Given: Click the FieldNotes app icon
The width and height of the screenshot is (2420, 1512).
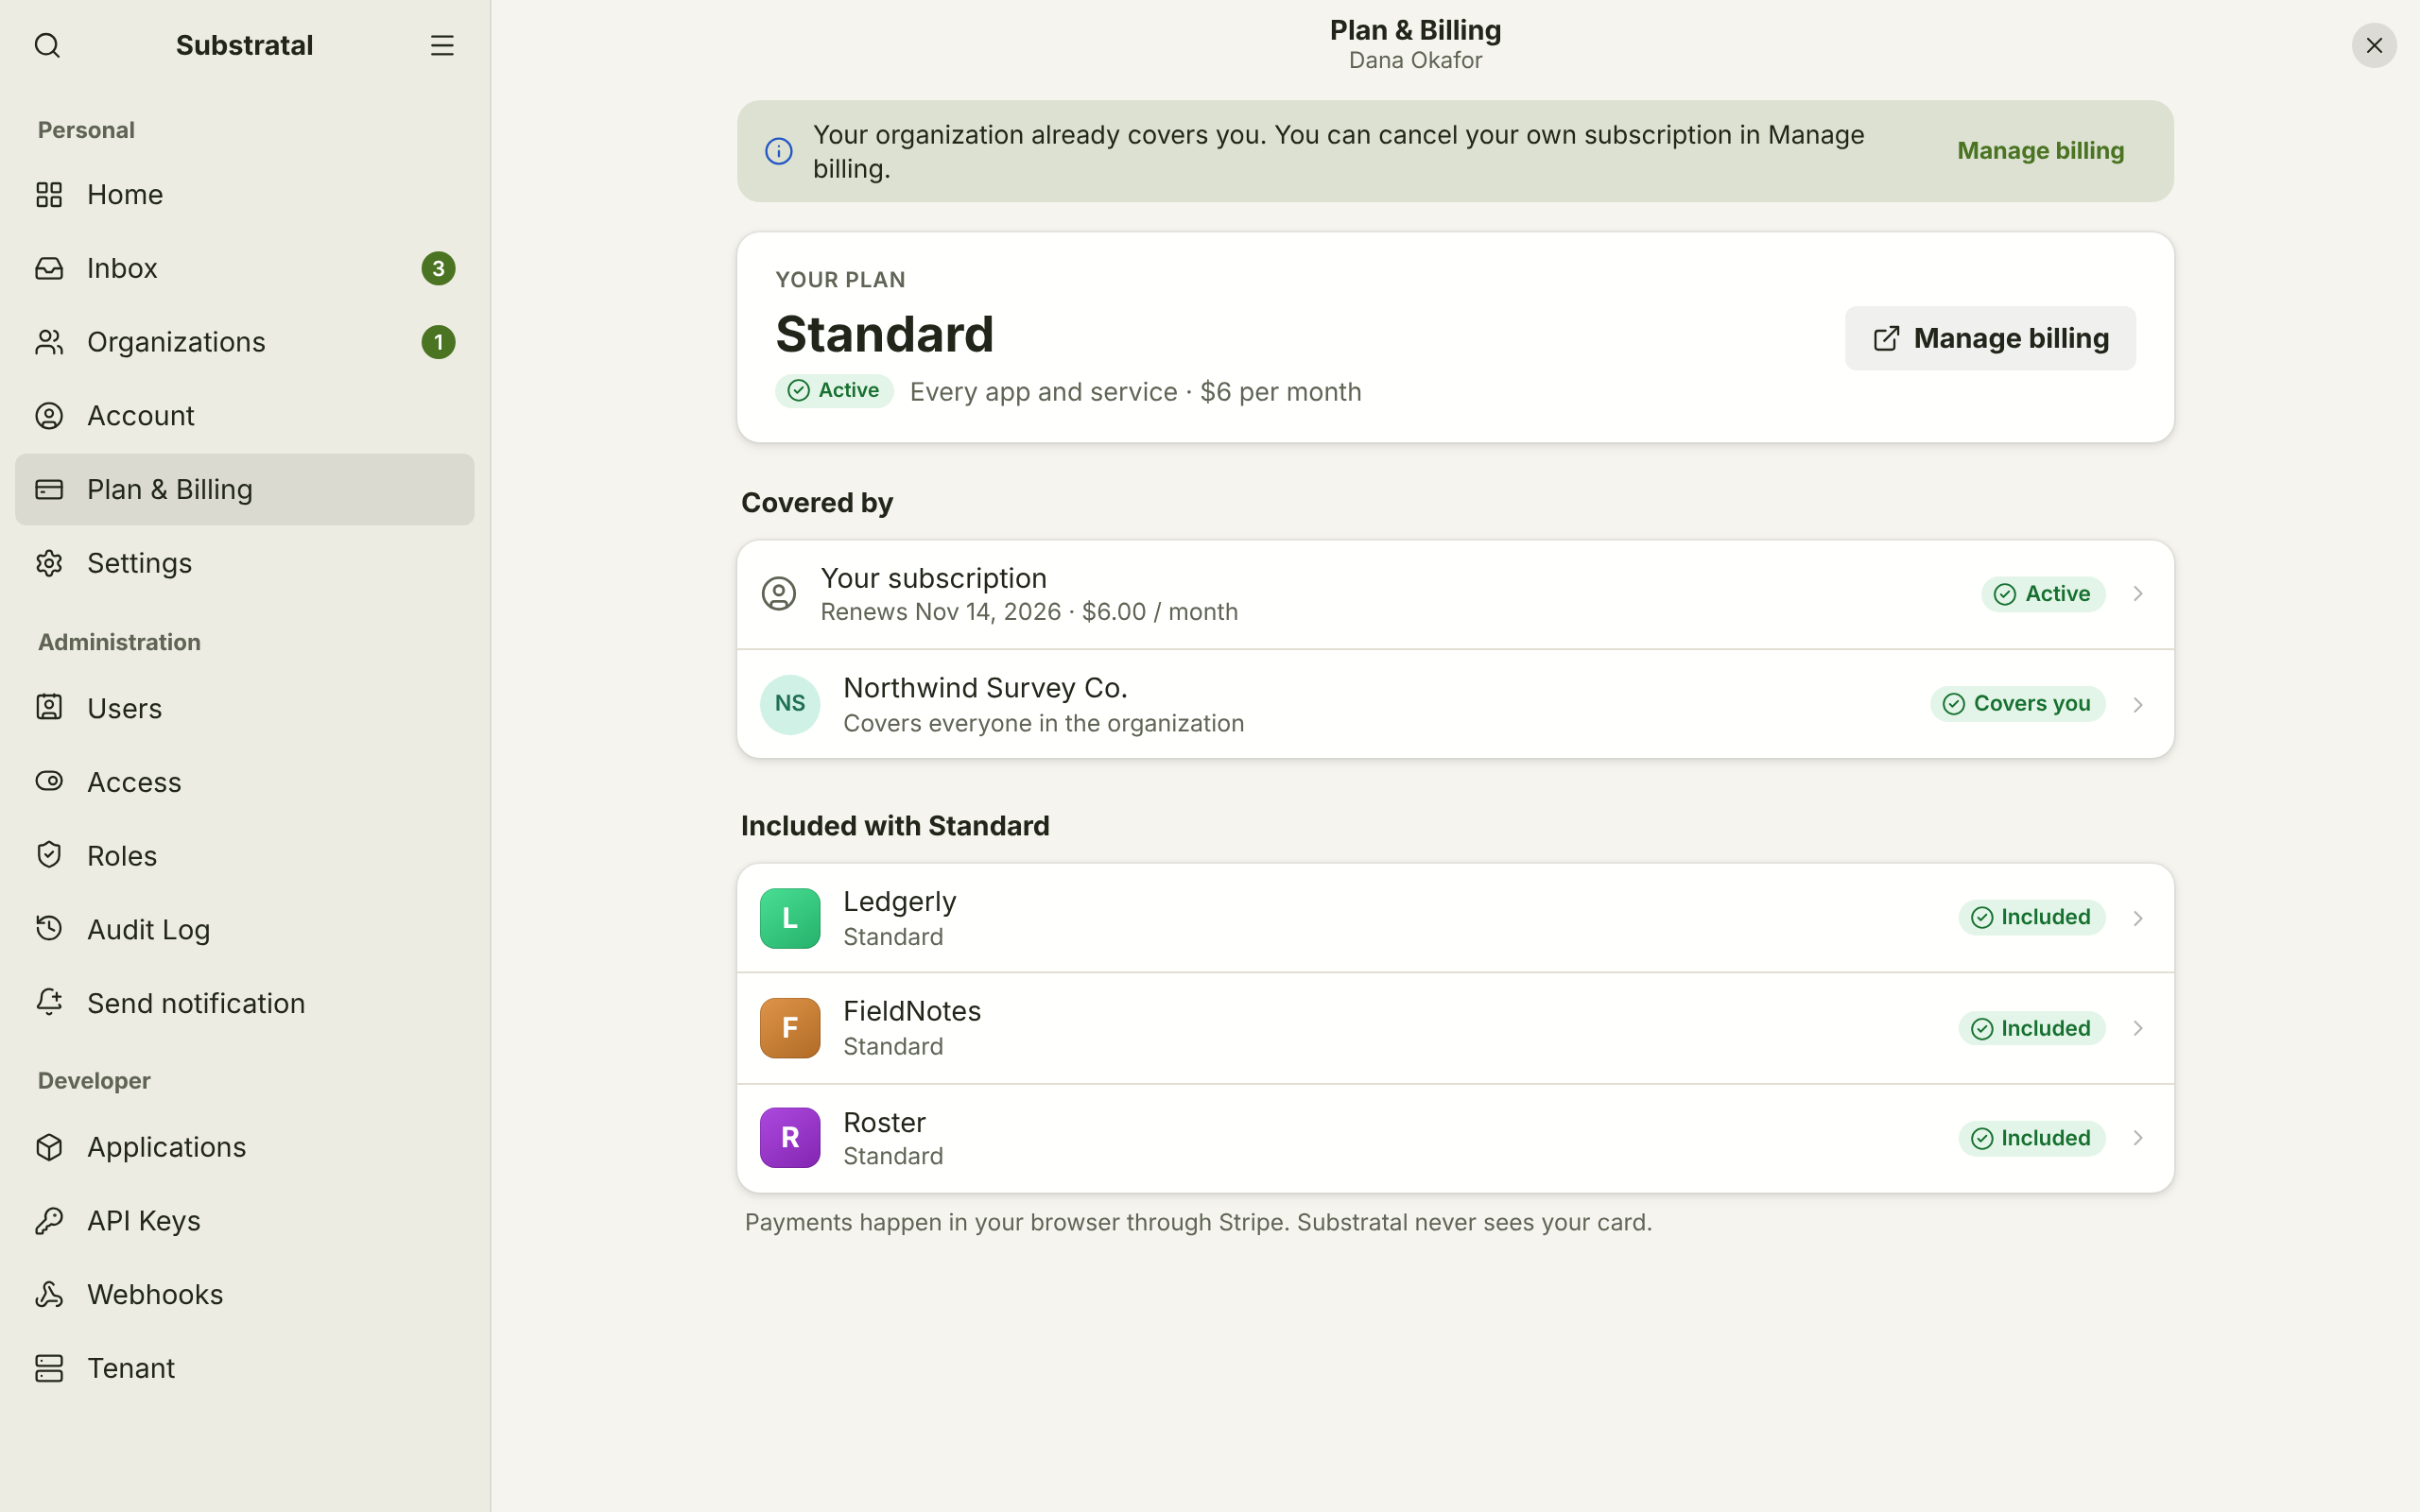Looking at the screenshot, I should click(x=790, y=1028).
